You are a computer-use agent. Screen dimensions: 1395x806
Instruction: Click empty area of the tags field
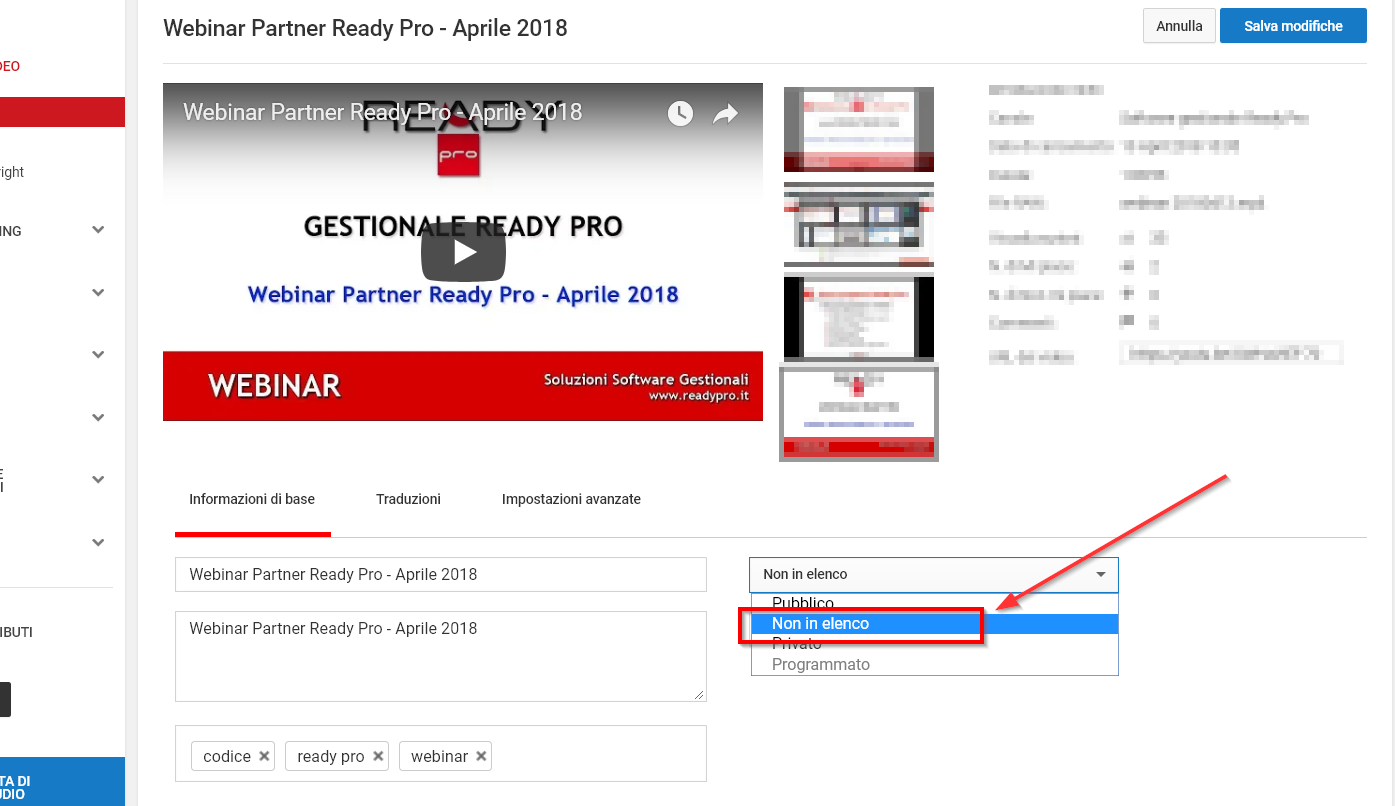(597, 754)
